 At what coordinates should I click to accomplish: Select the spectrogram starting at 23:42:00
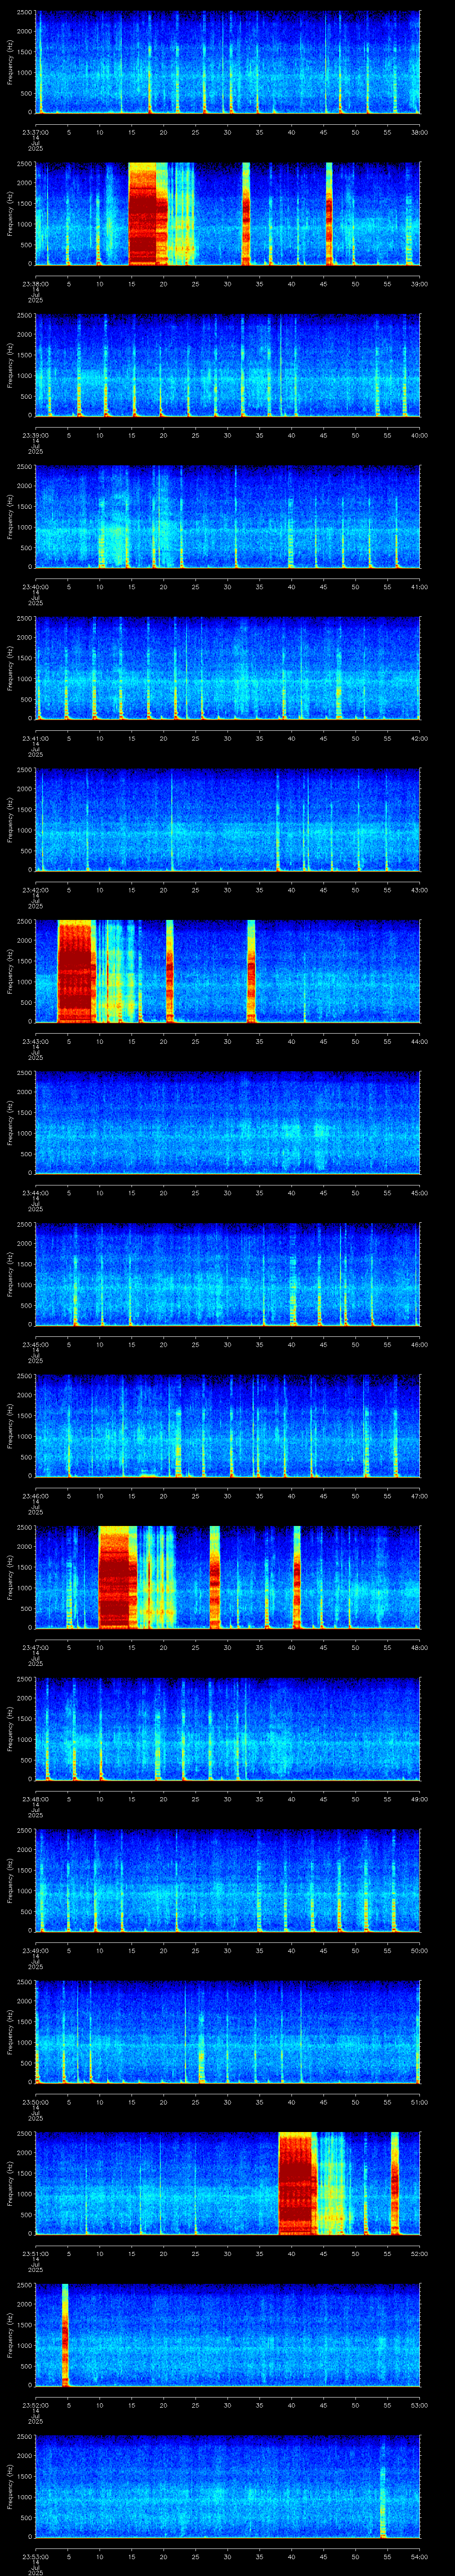click(228, 820)
